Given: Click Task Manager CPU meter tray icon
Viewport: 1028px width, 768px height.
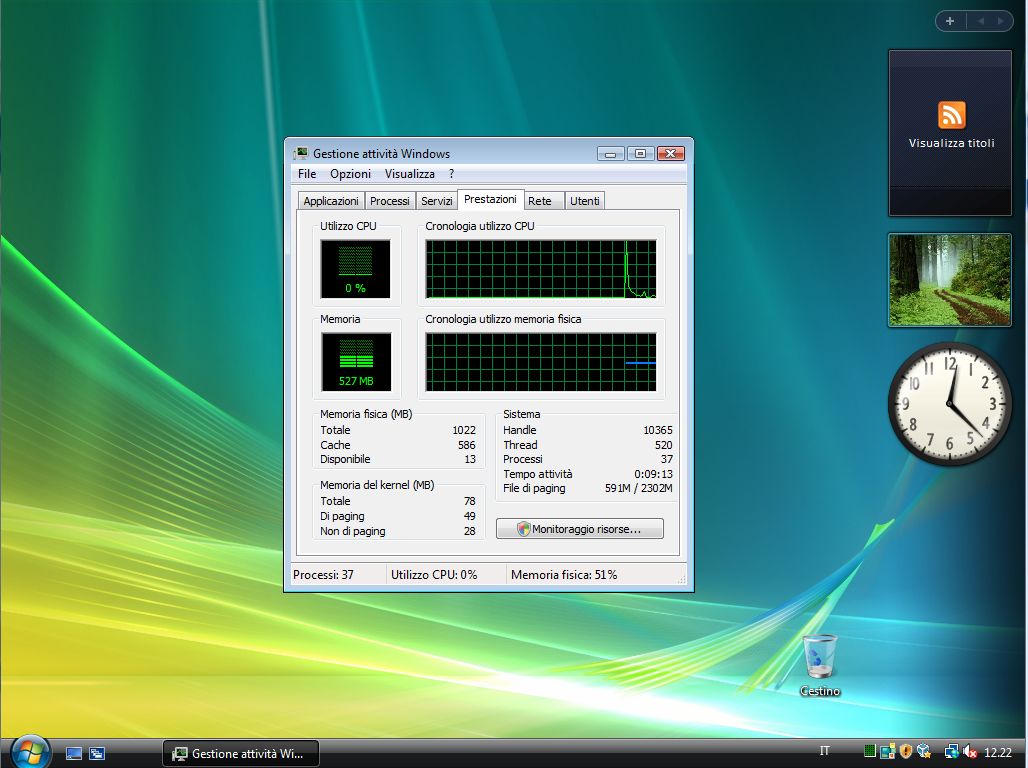Looking at the screenshot, I should tap(870, 751).
